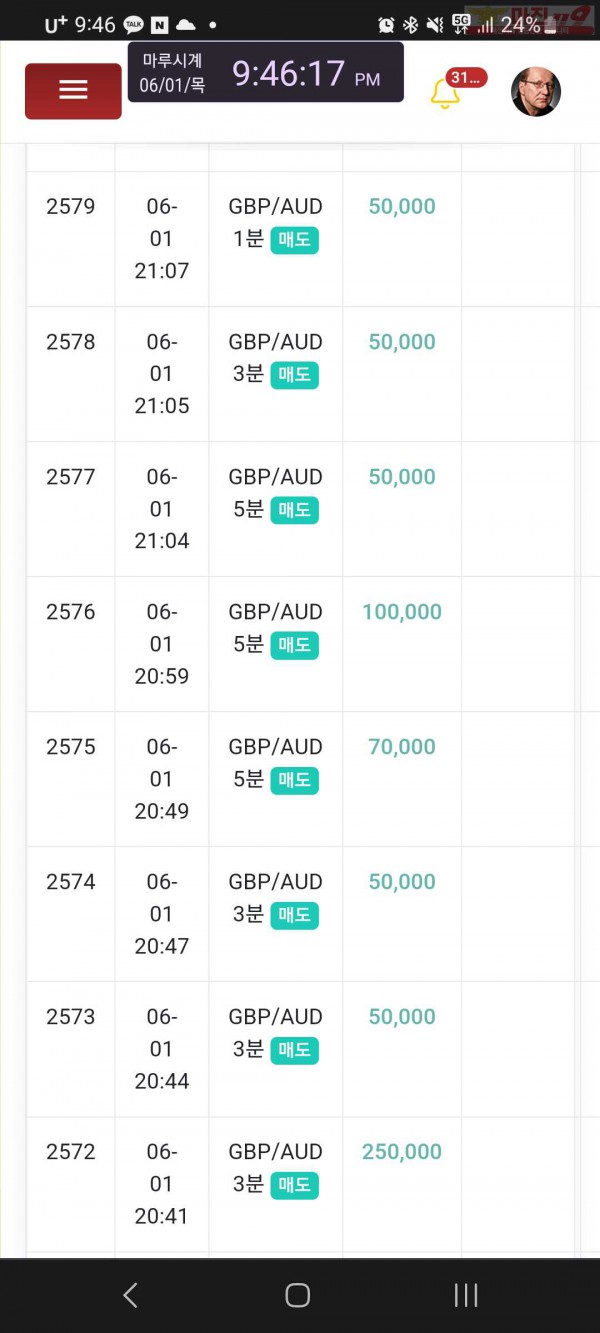Tap the Android back navigation arrow

click(x=130, y=1295)
